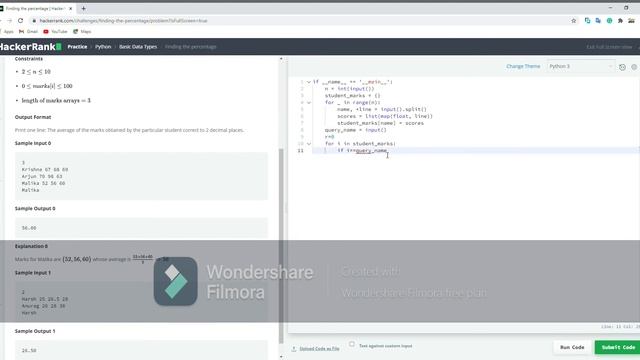Click the forward navigation arrow
This screenshot has width=640, height=360.
coord(9,20)
